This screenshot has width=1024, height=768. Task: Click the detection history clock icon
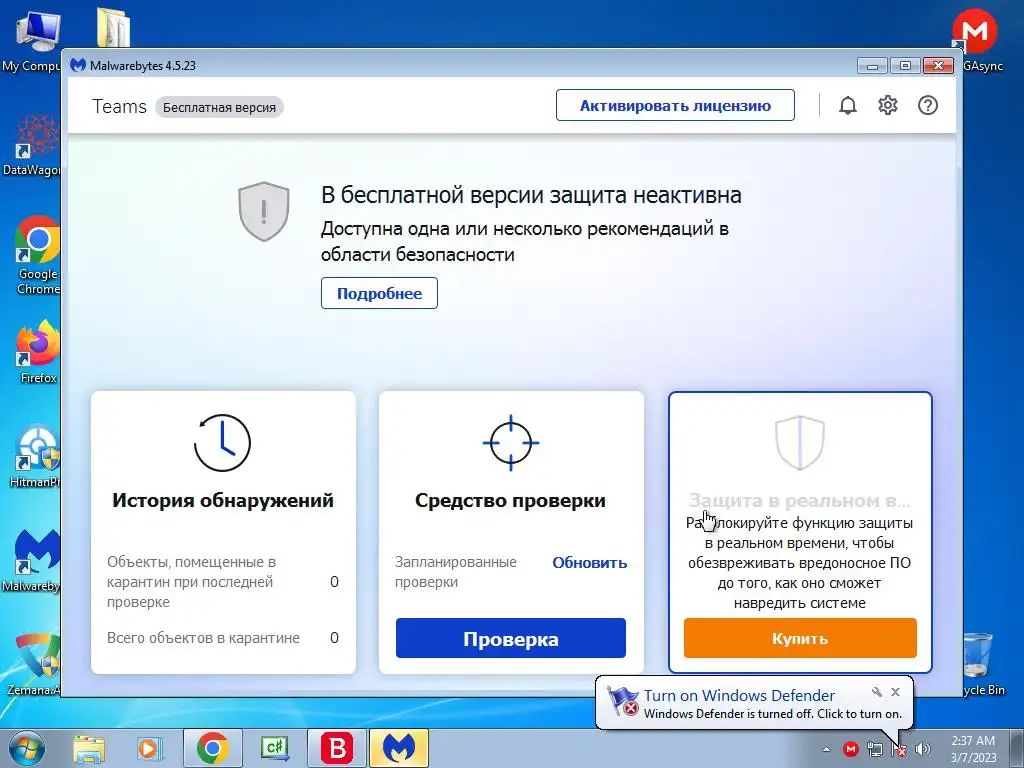pyautogui.click(x=223, y=443)
